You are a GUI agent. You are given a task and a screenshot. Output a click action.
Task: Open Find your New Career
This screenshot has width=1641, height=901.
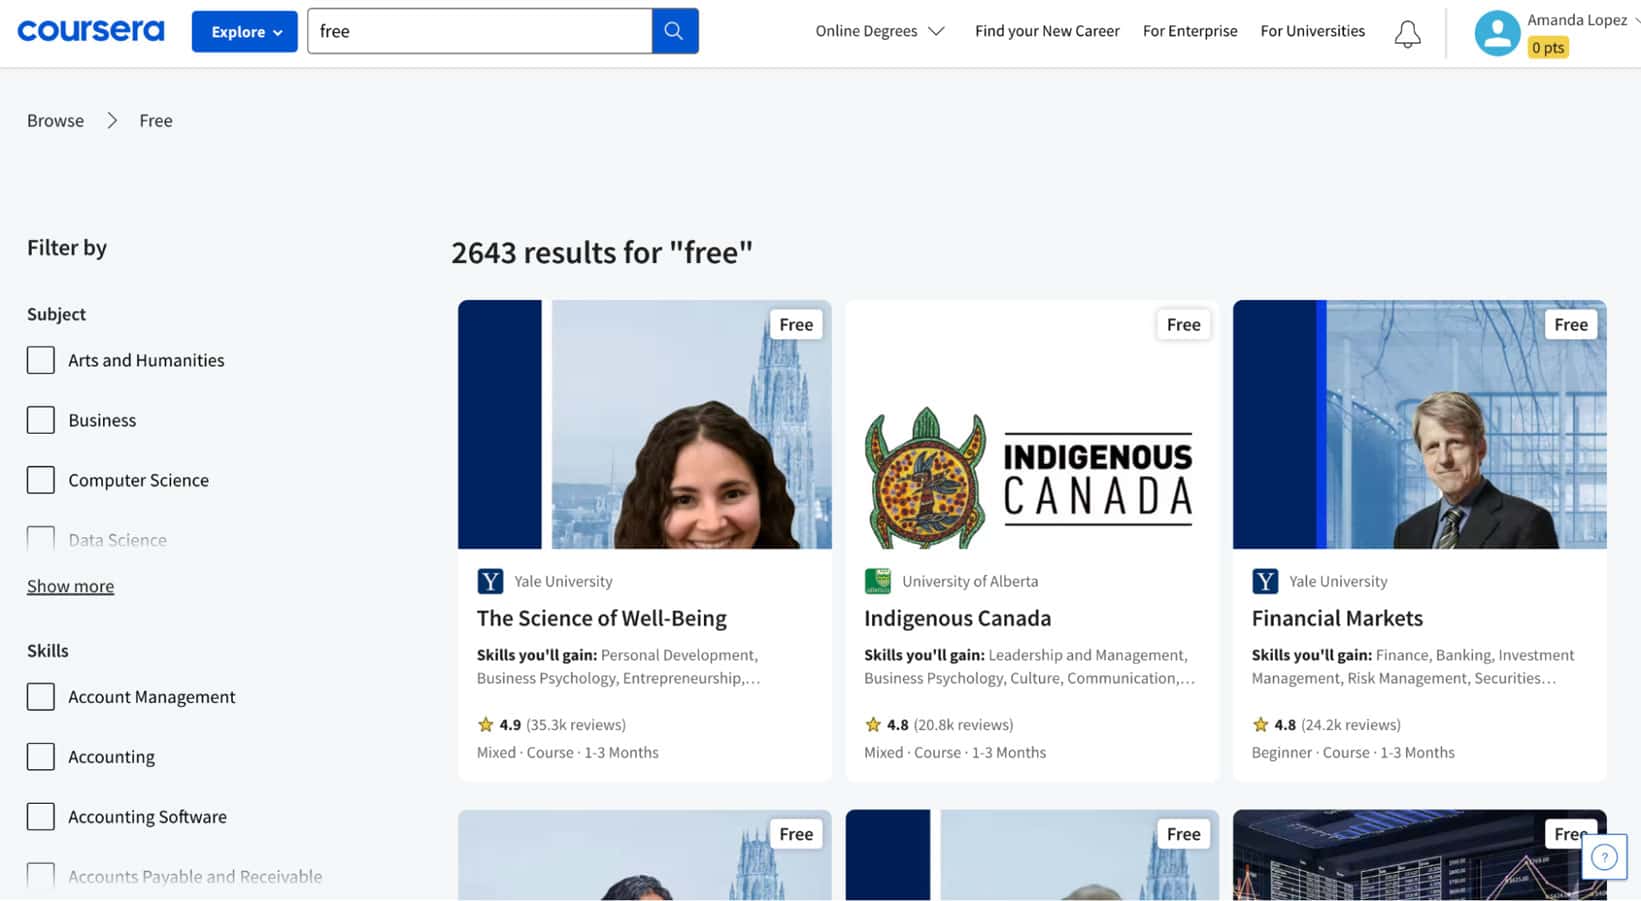point(1047,31)
